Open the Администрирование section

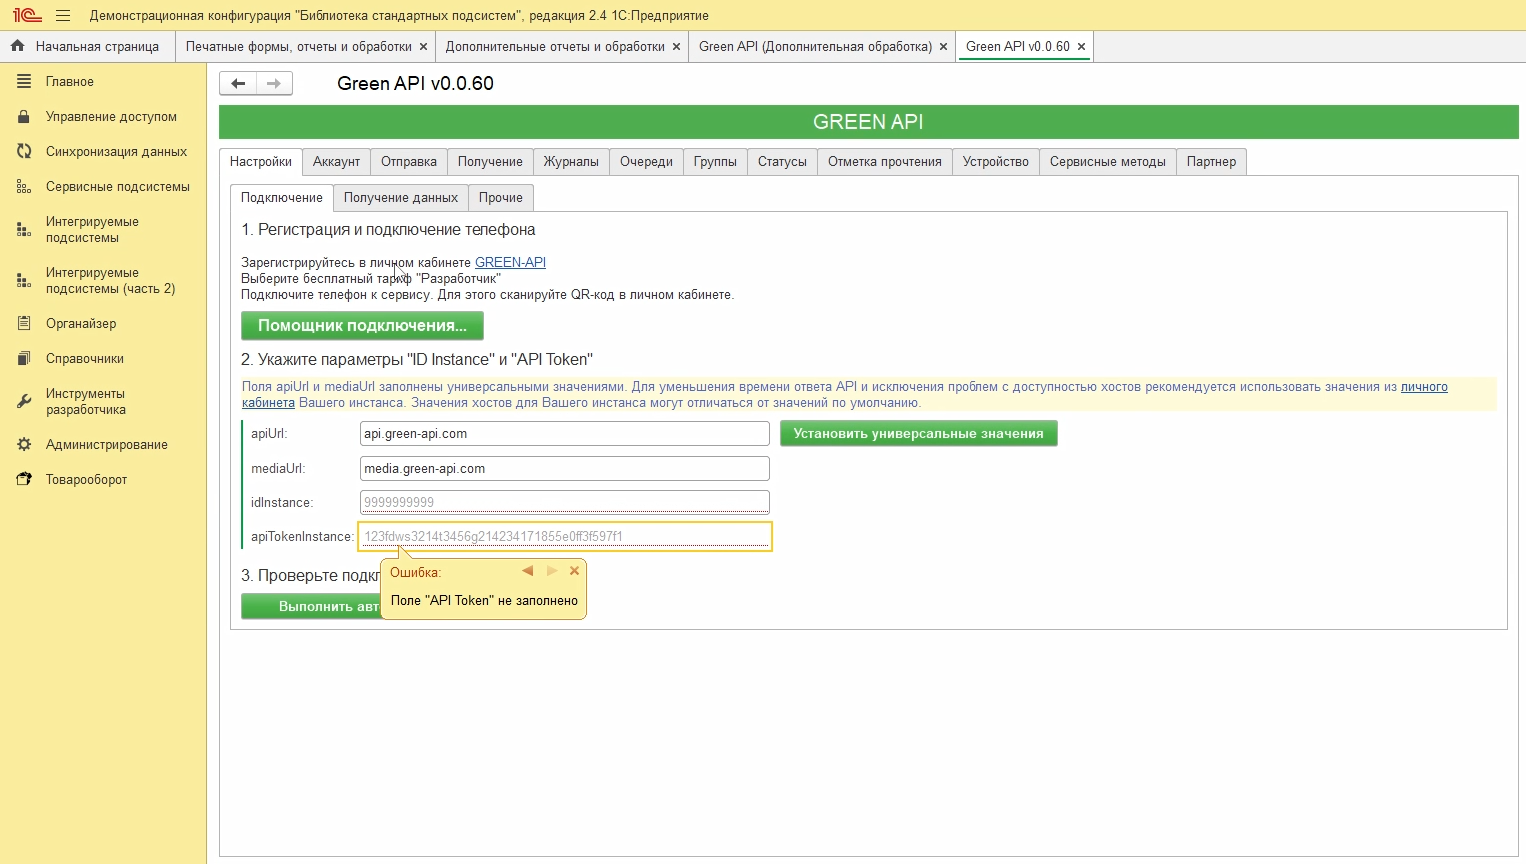(107, 444)
